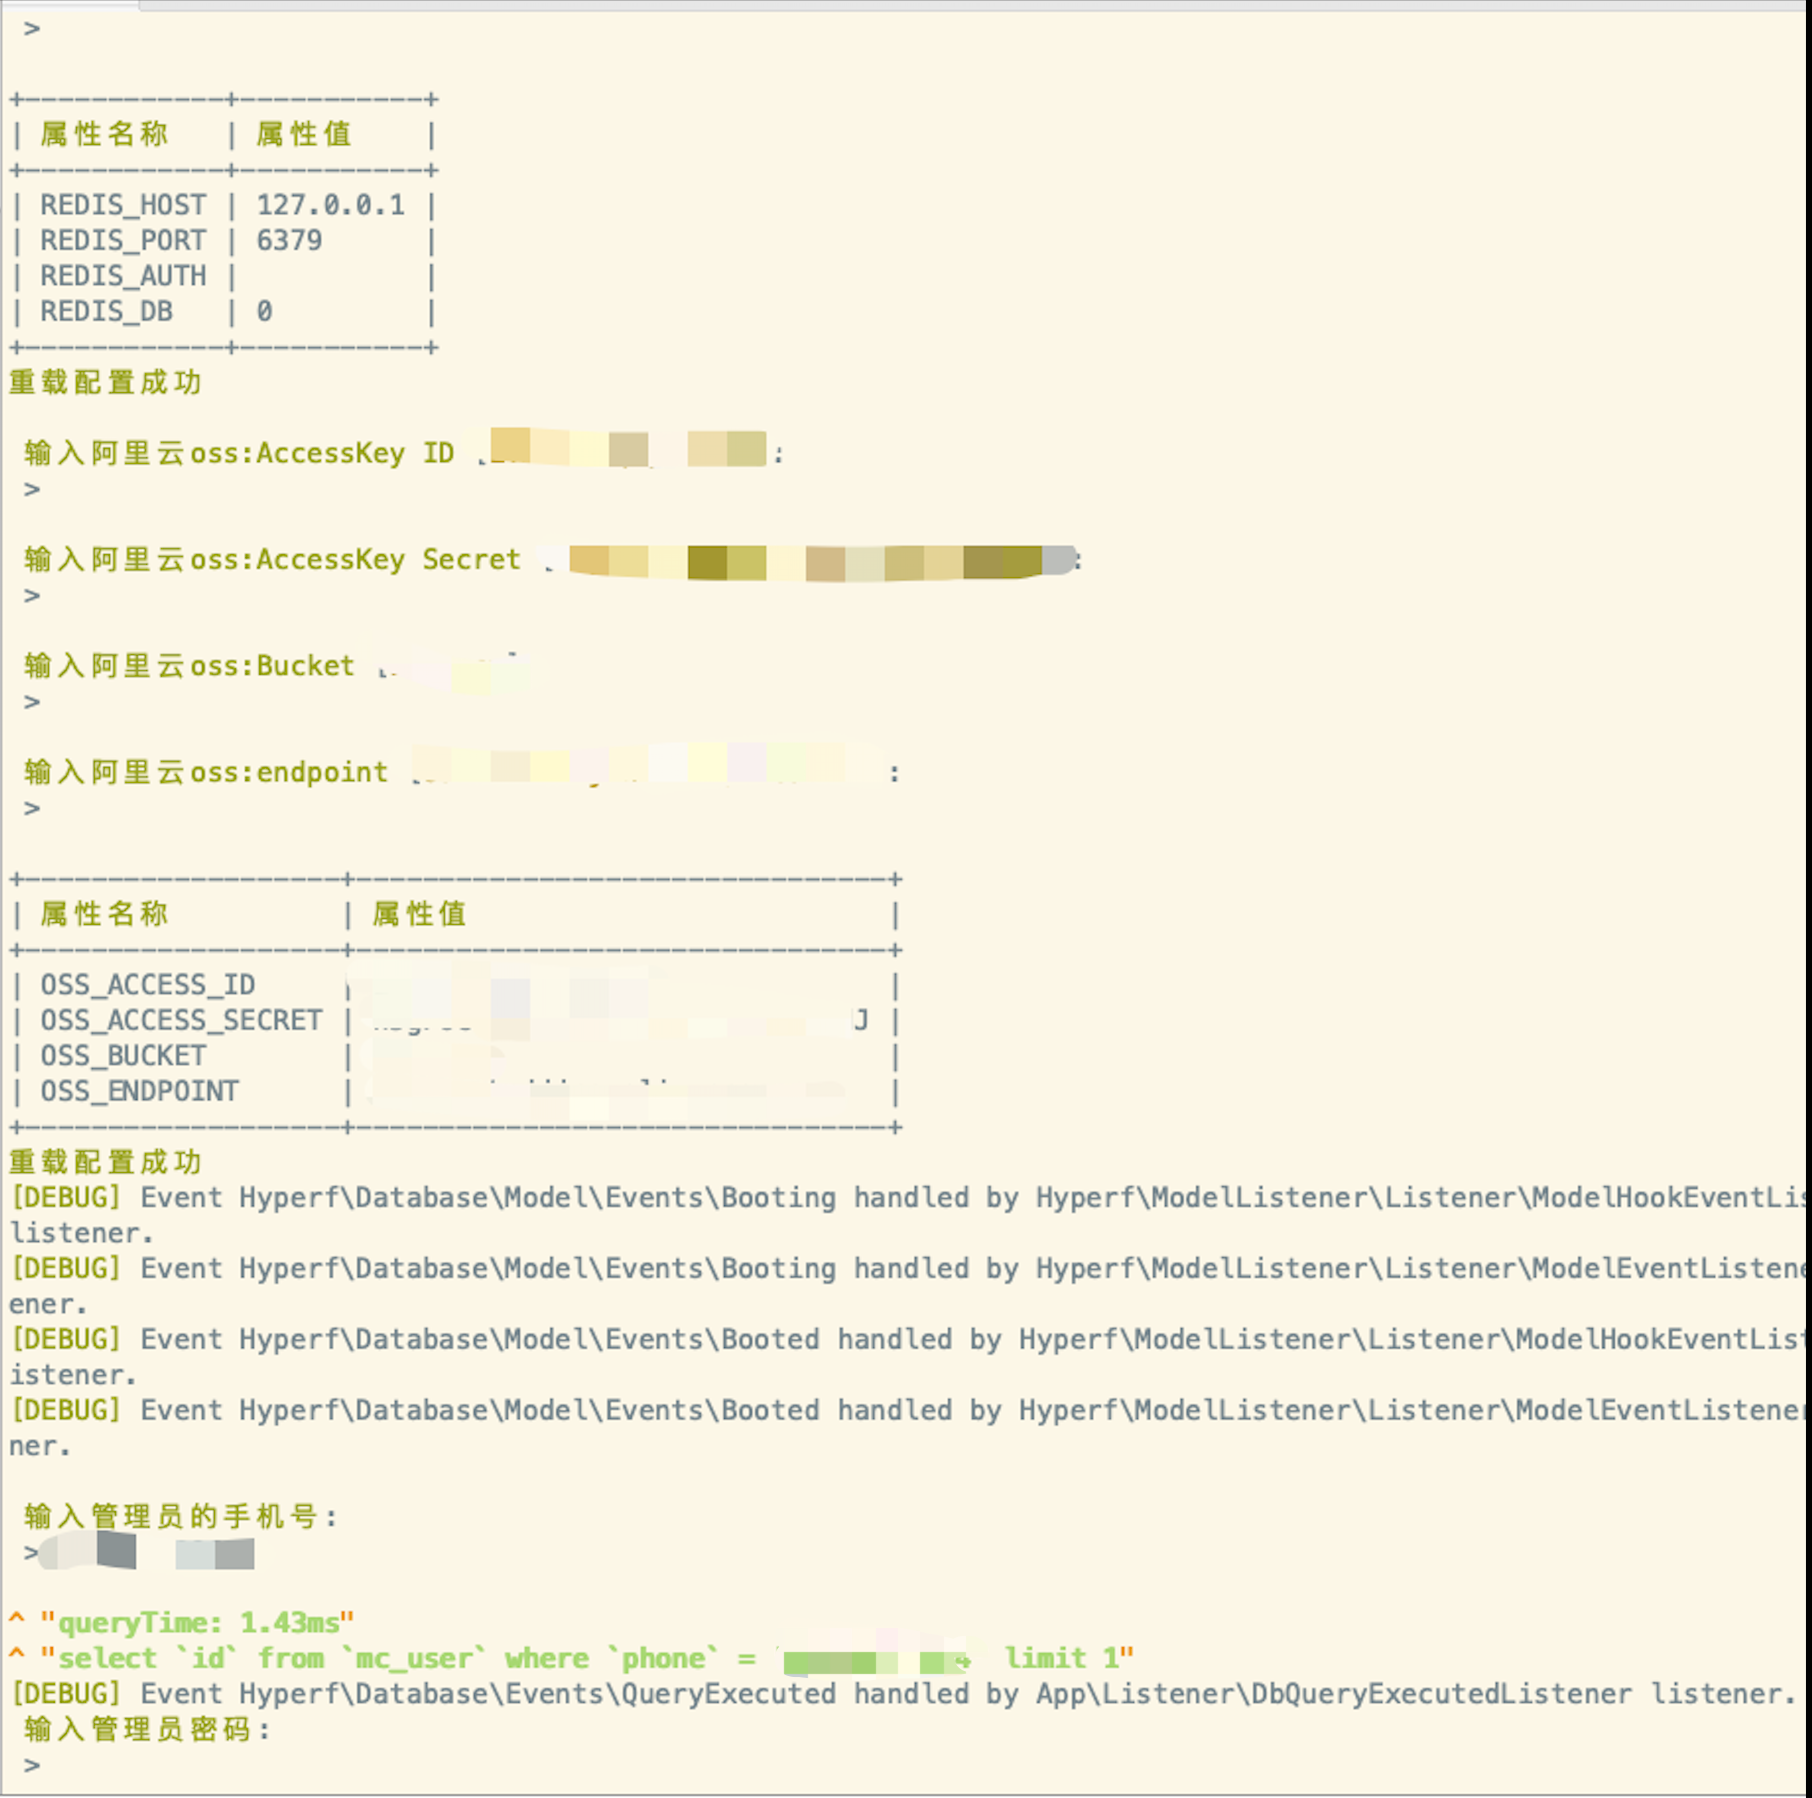Select the OSS_BUCKET row label
1812x1798 pixels.
point(123,1056)
